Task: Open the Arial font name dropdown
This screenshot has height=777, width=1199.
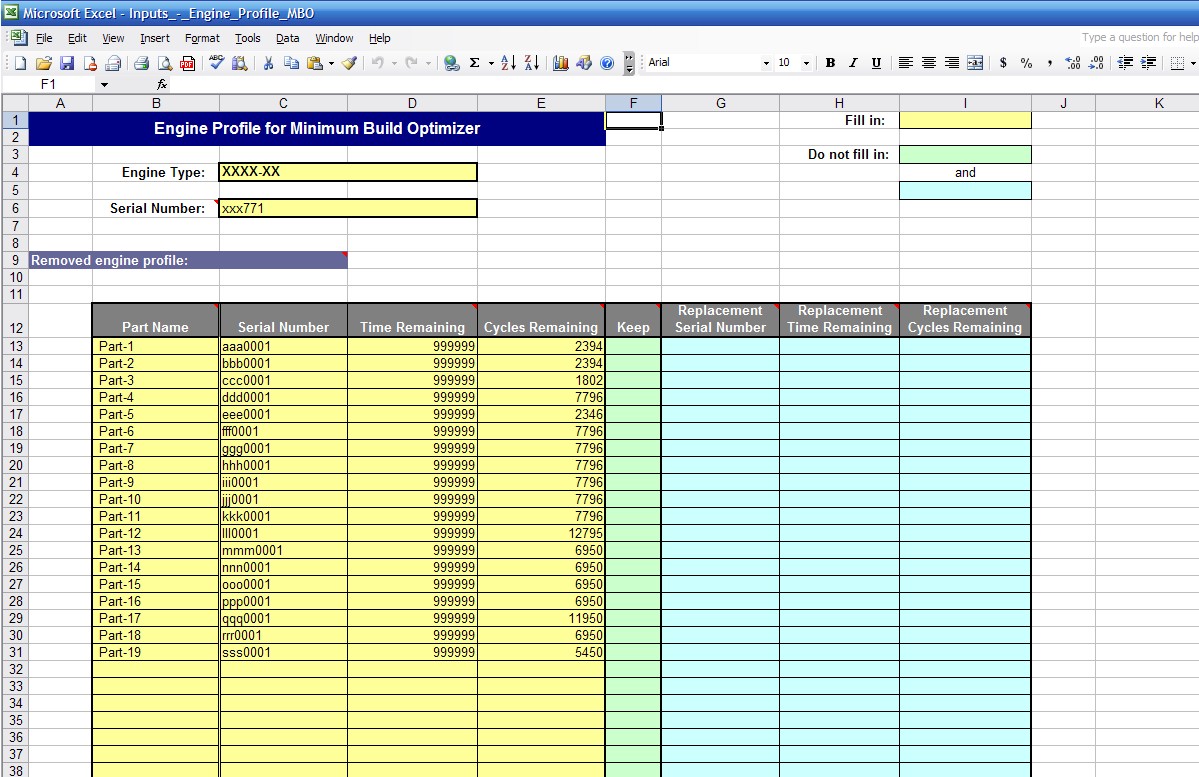Action: click(x=766, y=63)
